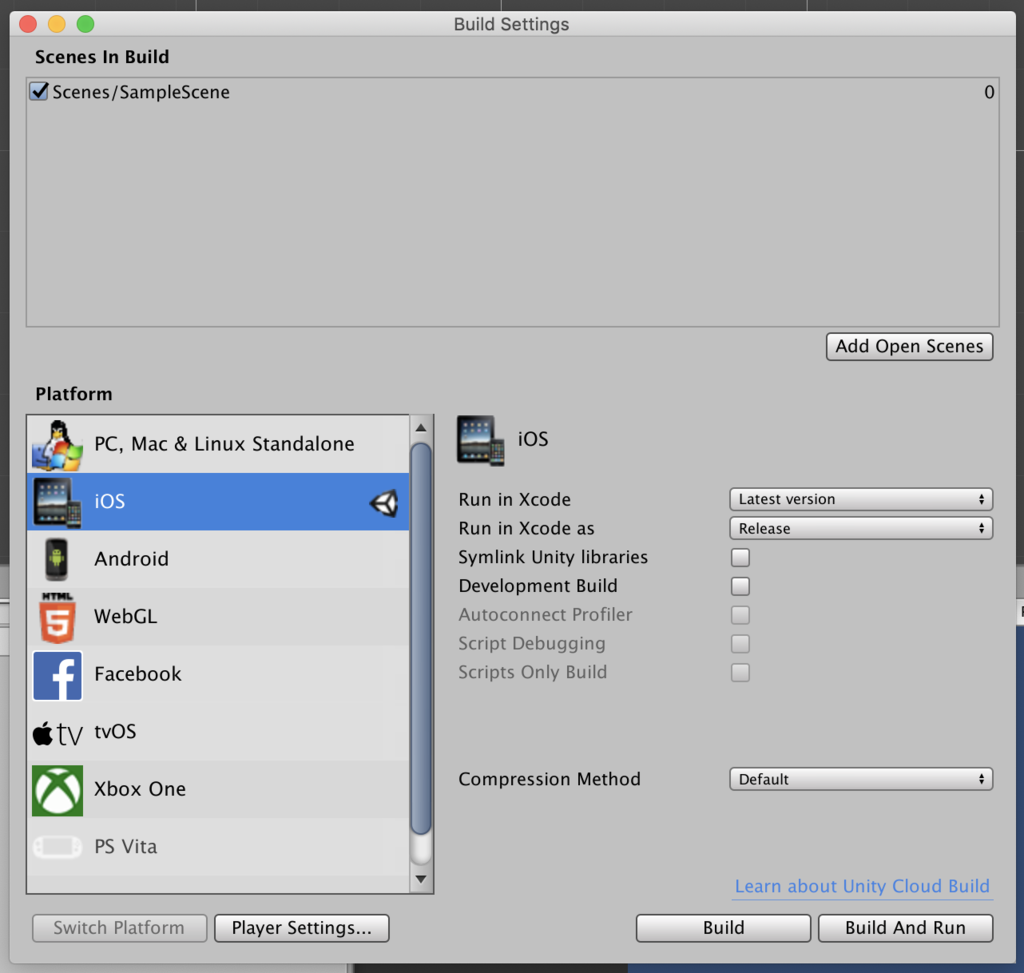
Task: Select the iOS platform row label
Action: click(x=109, y=502)
